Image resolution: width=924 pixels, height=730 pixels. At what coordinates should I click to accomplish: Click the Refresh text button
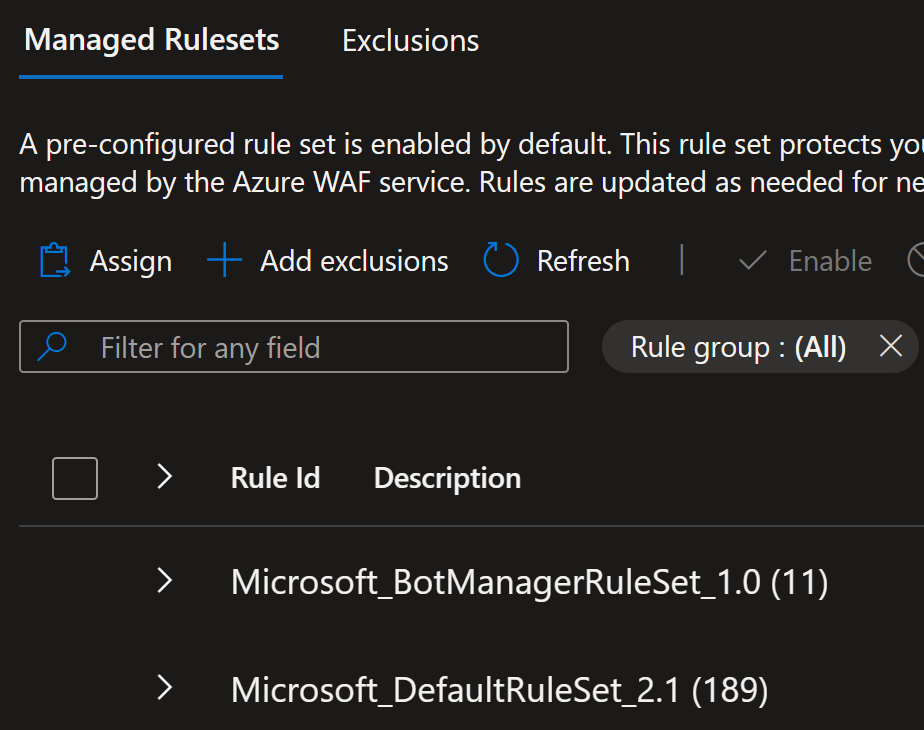583,261
